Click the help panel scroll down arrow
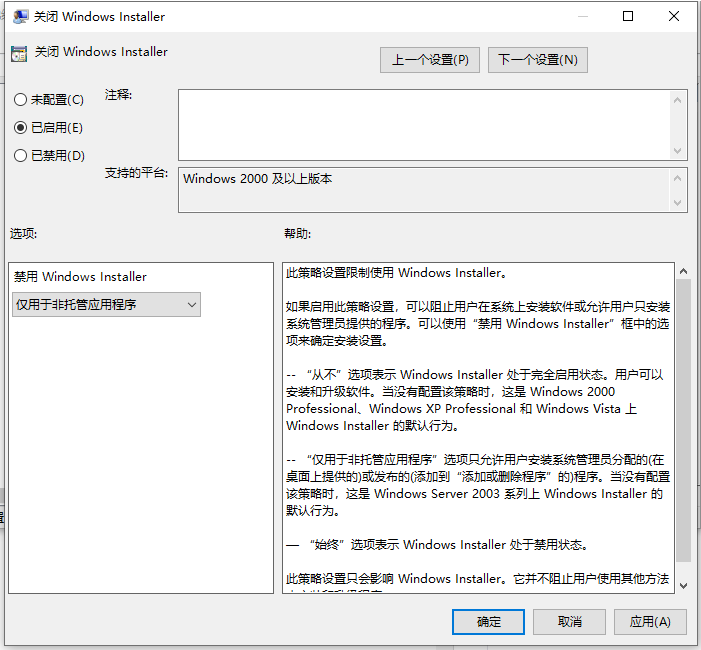701x650 pixels. pyautogui.click(x=683, y=586)
